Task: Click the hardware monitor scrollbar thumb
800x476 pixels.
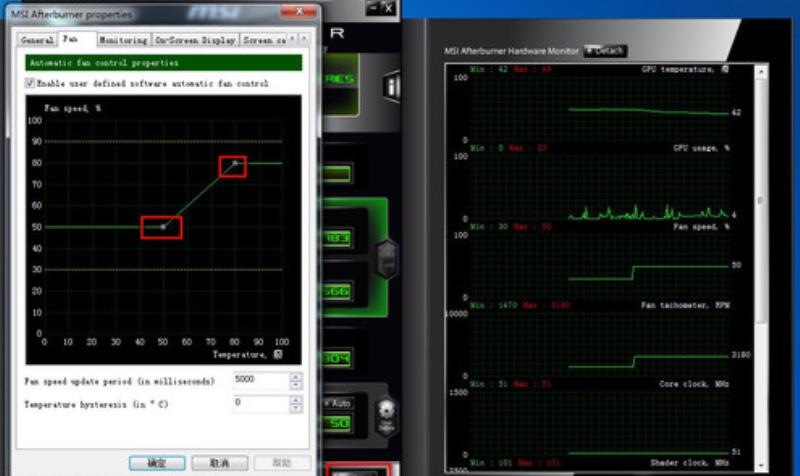Action: tap(761, 202)
